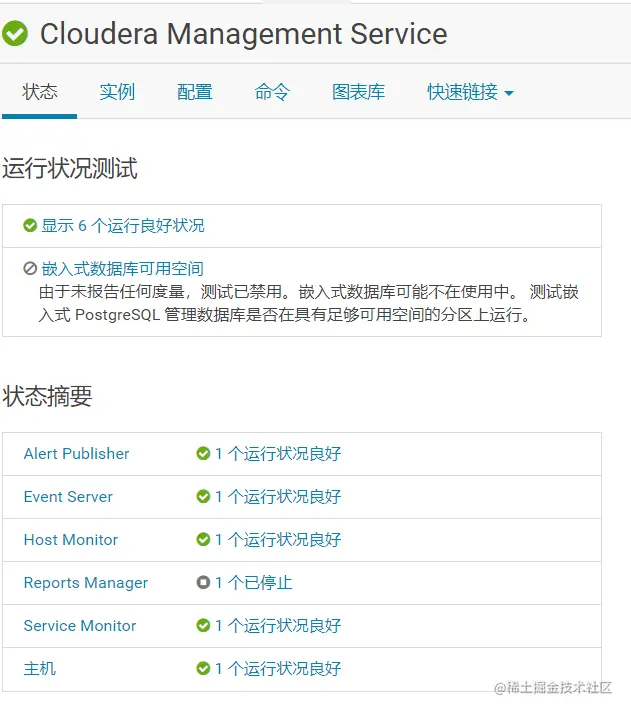Click Event Server's 1 个运行状况良好 status text
The image size is (631, 714).
pos(278,496)
